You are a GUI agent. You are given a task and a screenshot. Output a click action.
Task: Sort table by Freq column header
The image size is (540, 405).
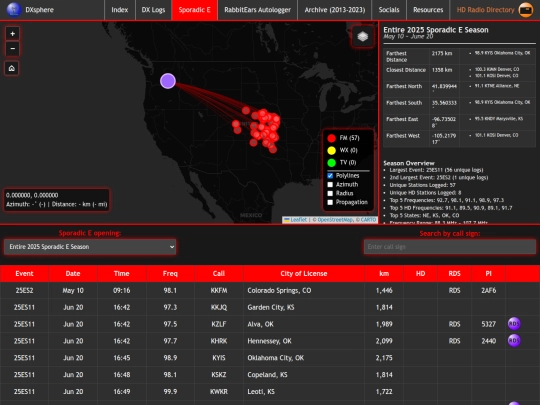[170, 274]
